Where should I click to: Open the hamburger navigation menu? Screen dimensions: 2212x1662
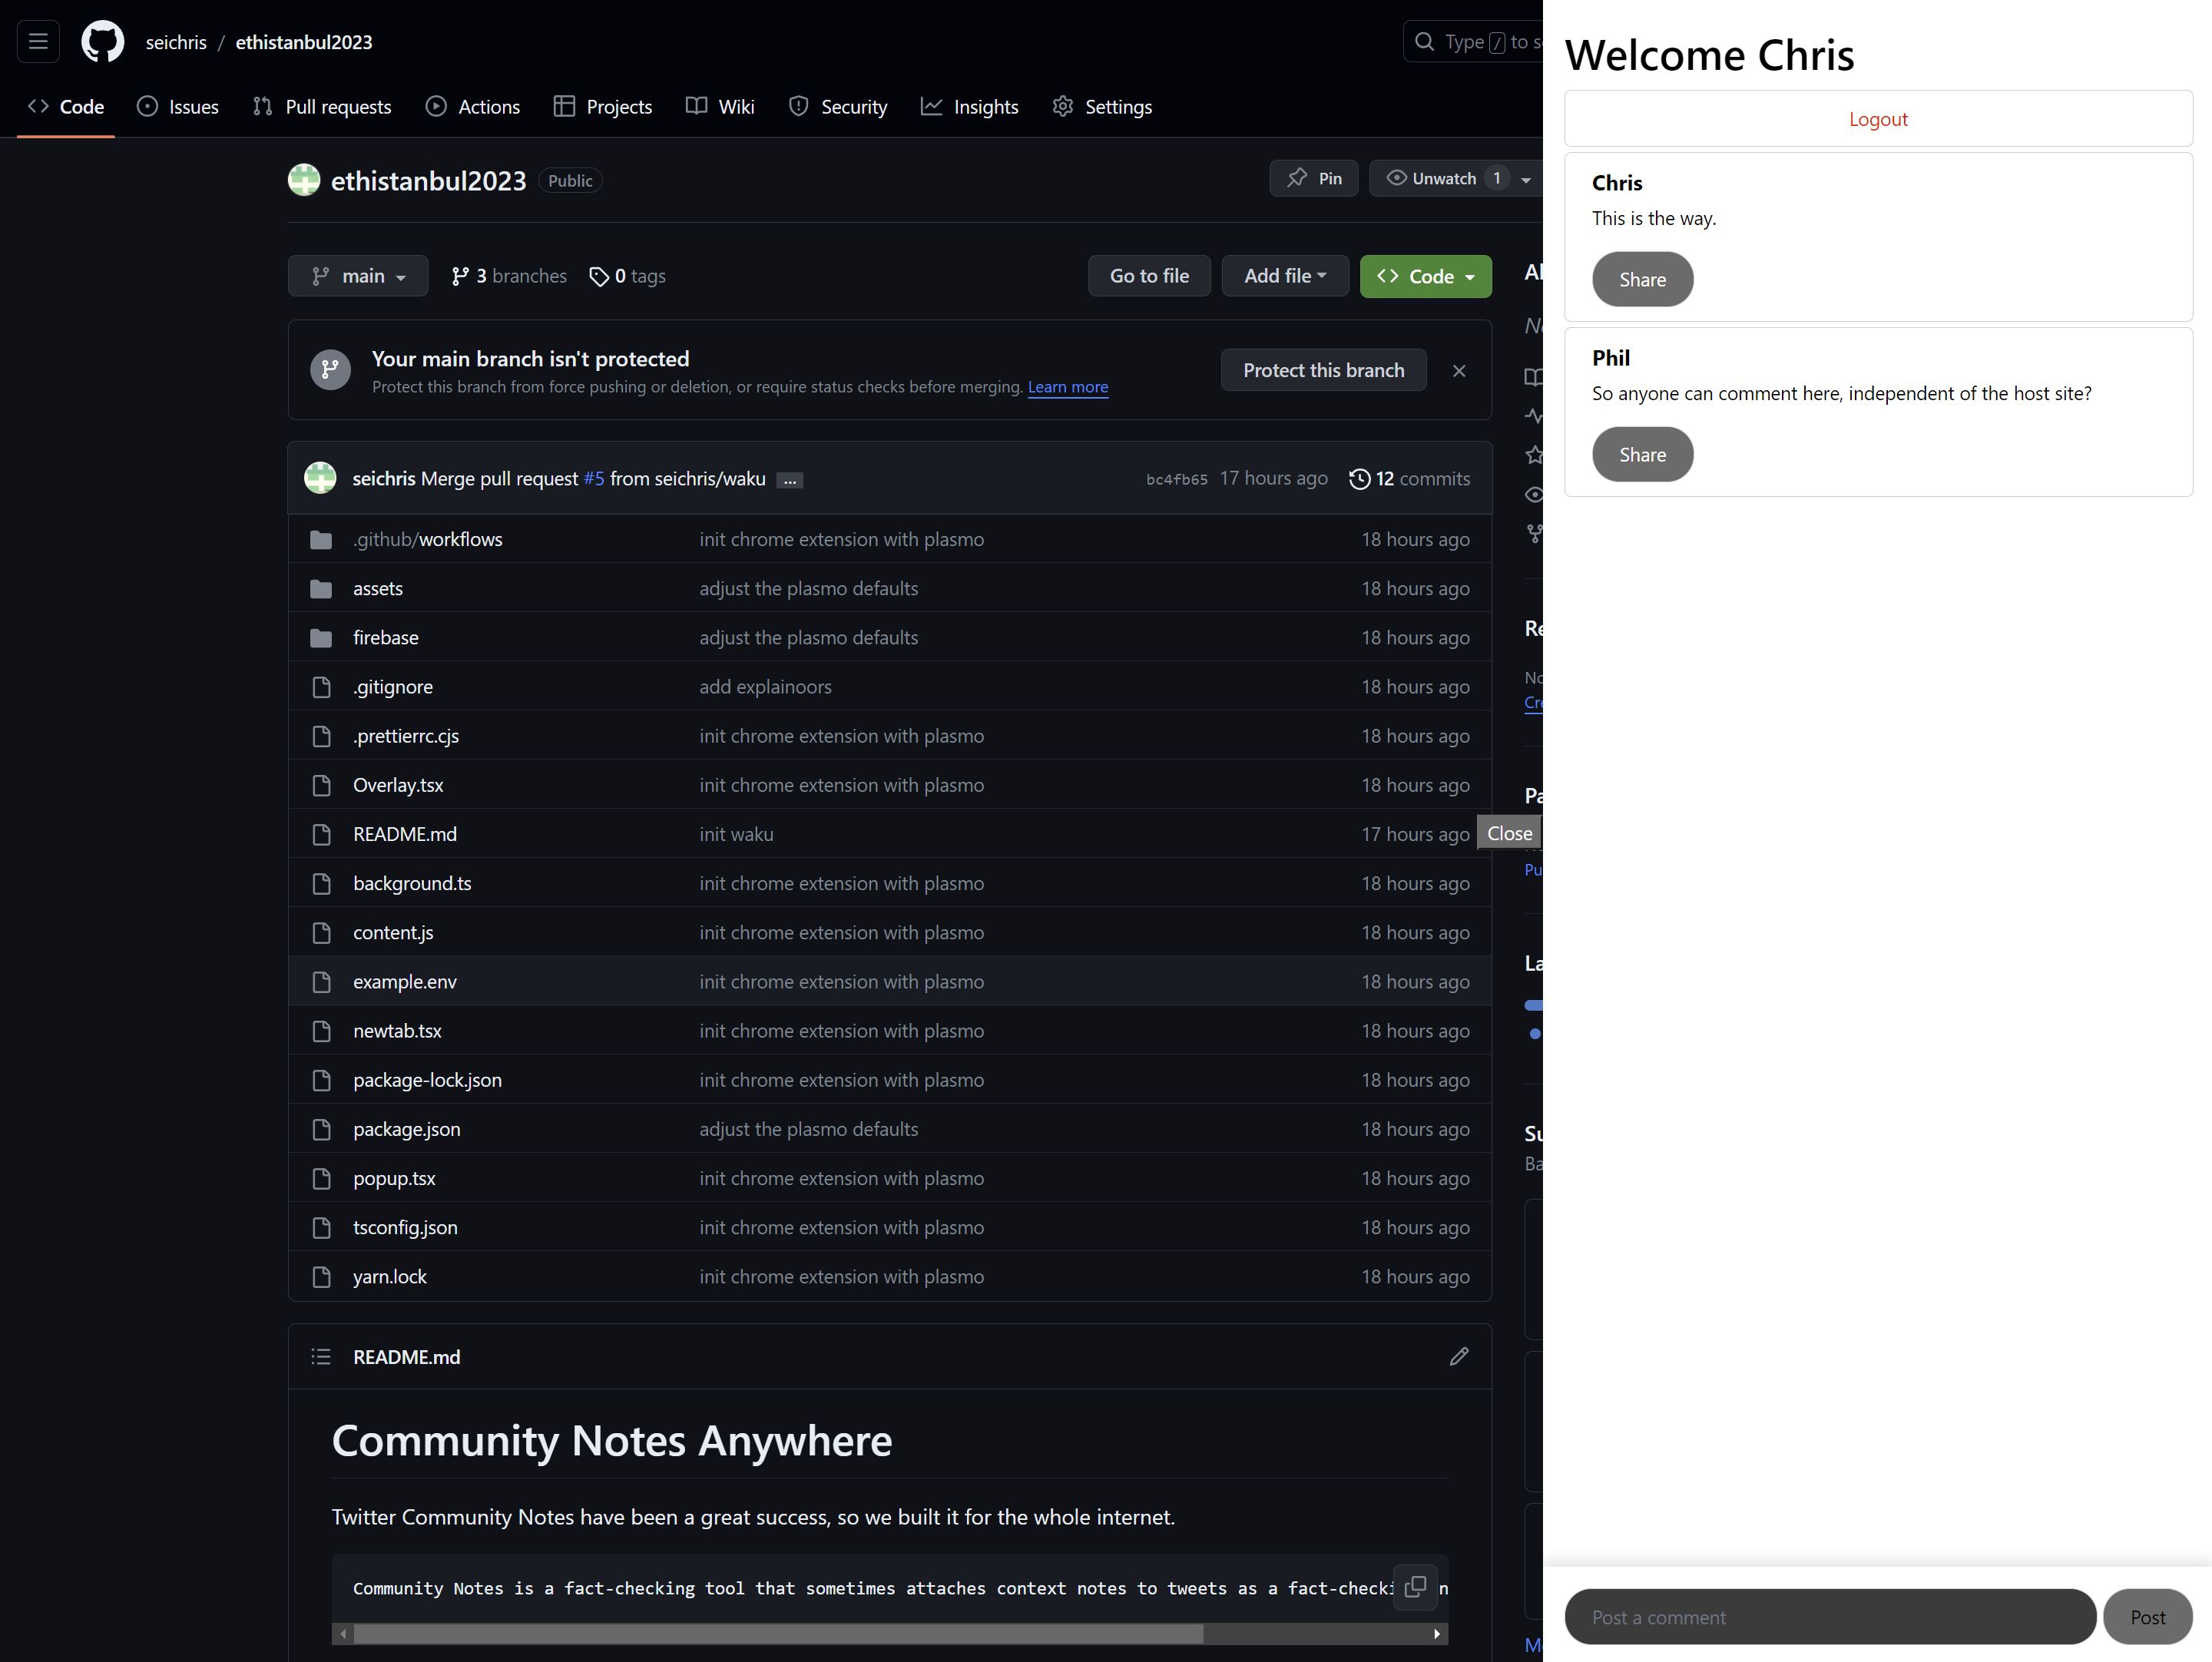coord(38,42)
